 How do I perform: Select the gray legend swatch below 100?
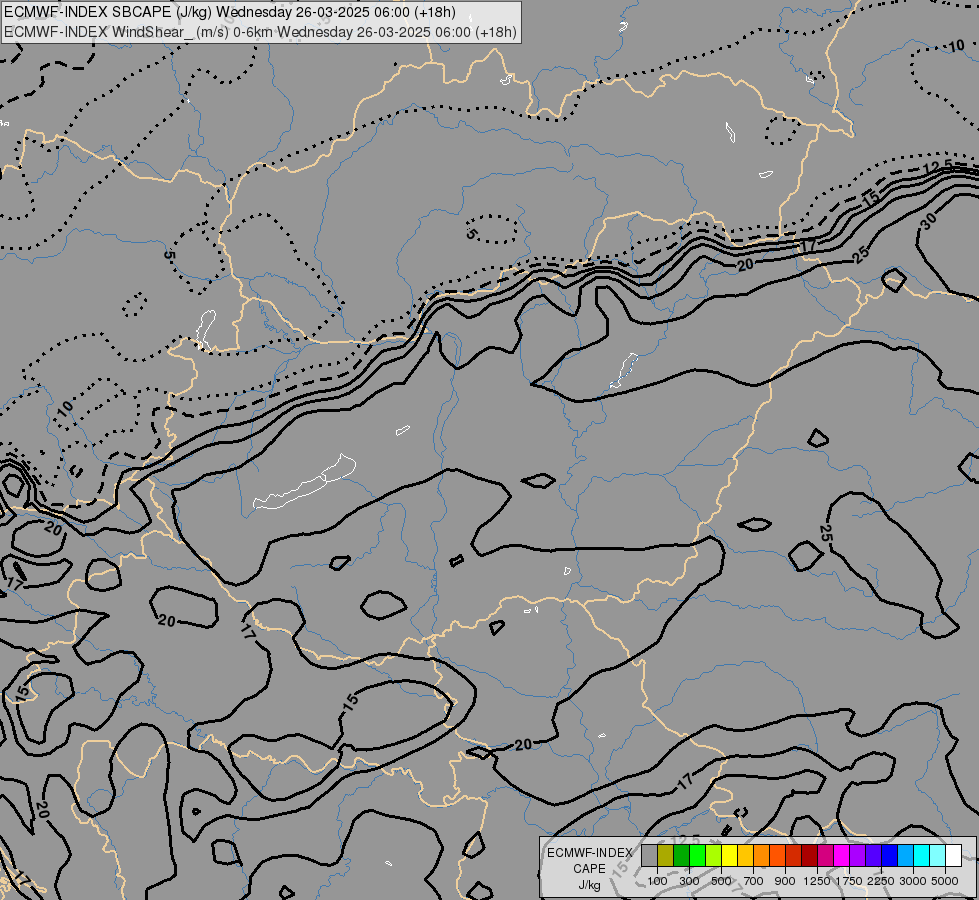[649, 856]
